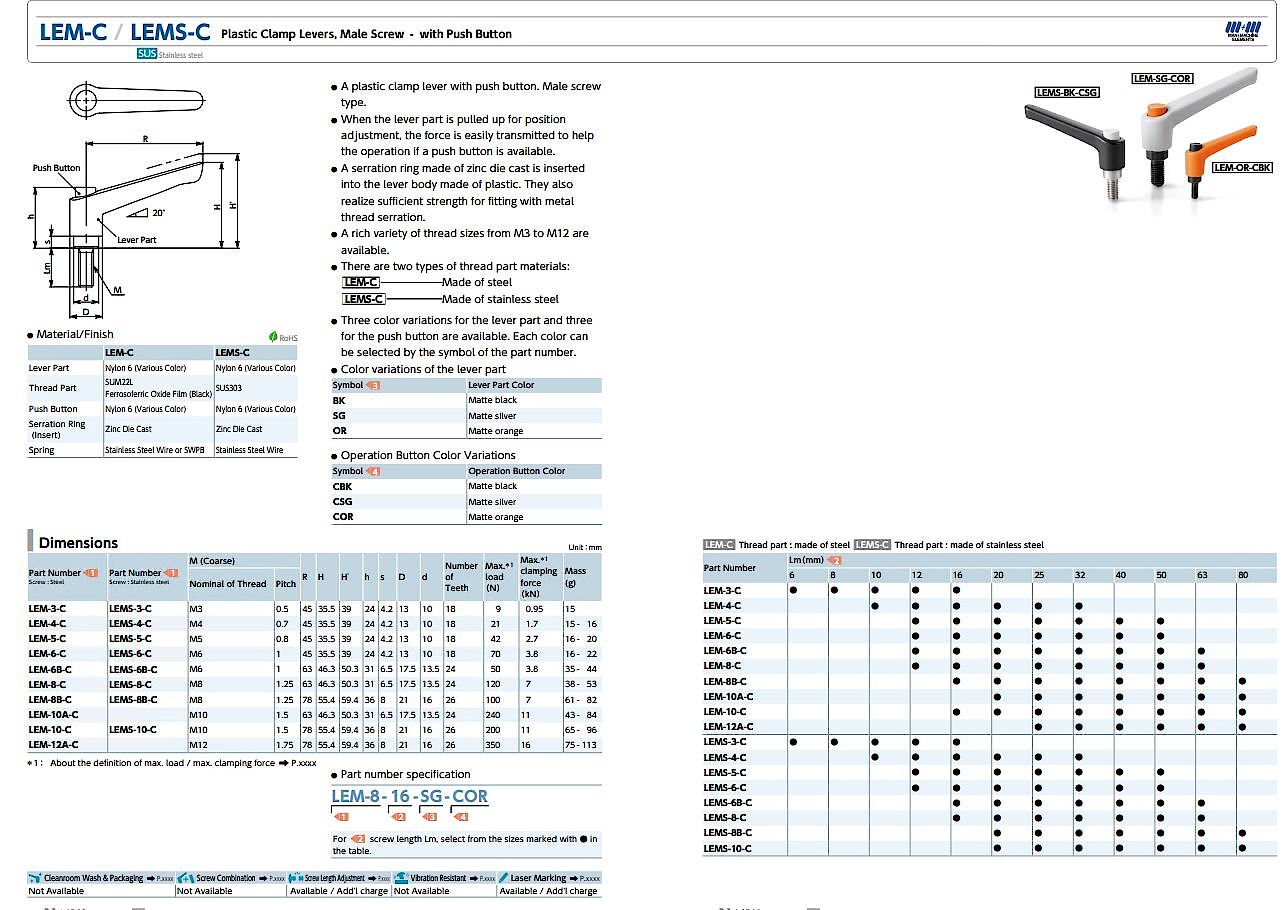Click tag 4 under COR in part number specification

click(x=462, y=817)
